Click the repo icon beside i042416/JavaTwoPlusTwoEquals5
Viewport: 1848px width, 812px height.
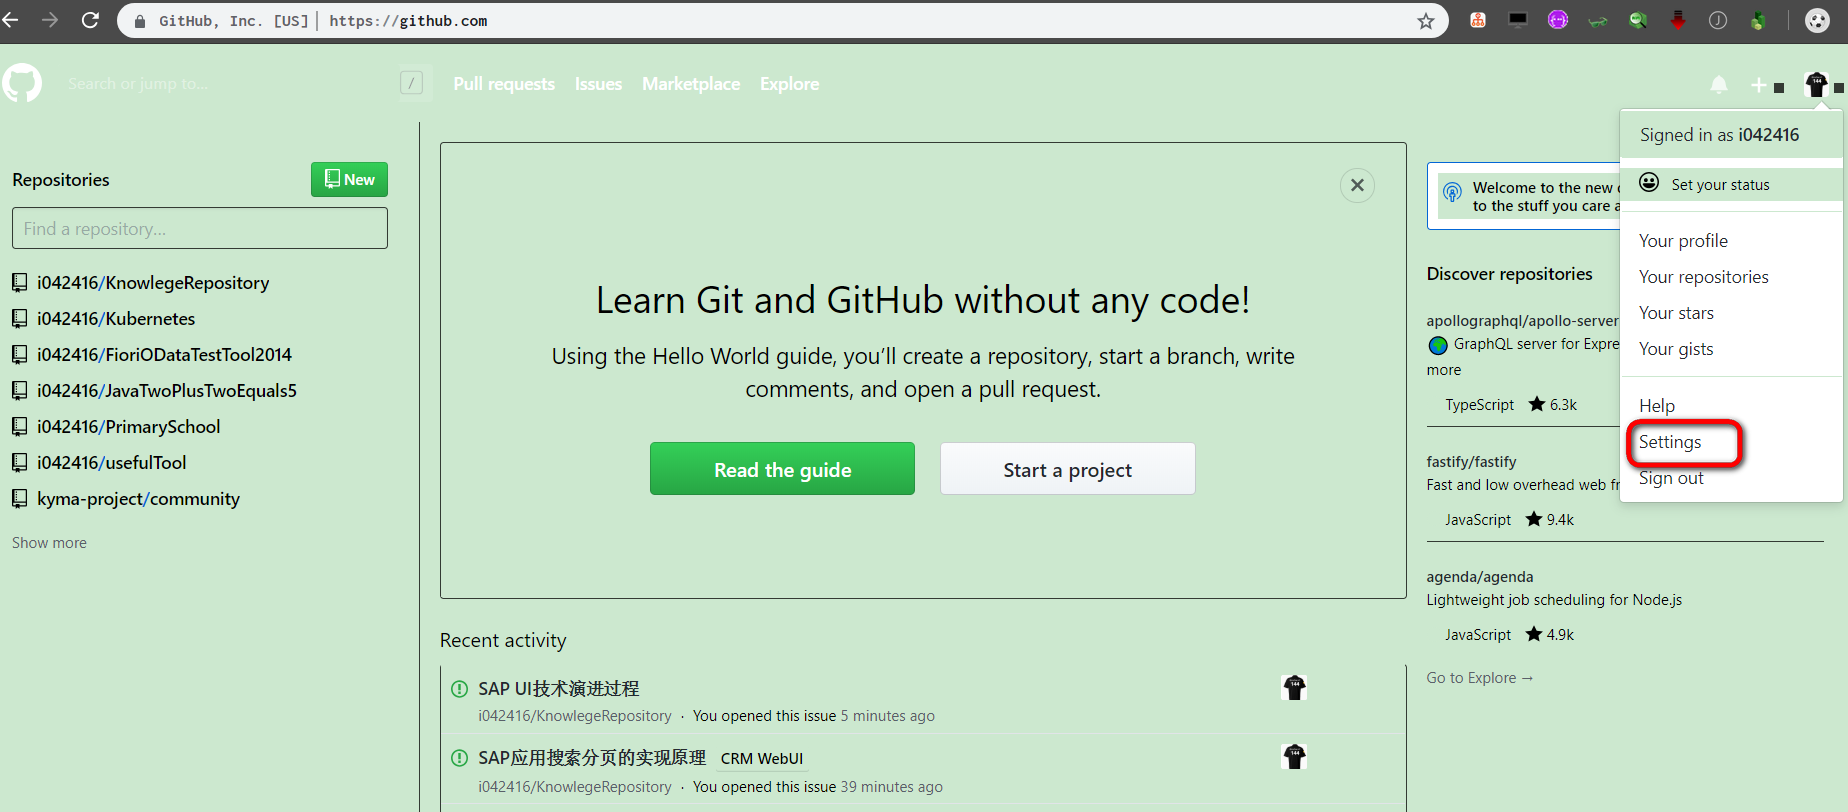click(x=19, y=391)
